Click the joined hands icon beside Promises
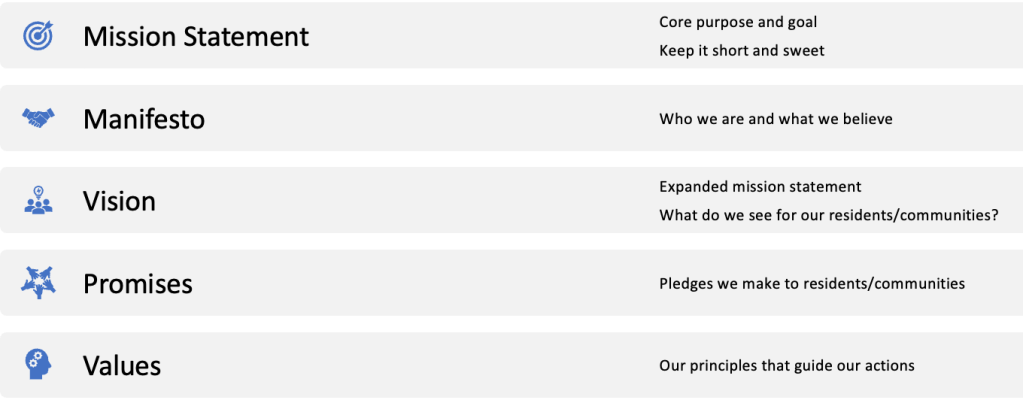 coord(38,283)
